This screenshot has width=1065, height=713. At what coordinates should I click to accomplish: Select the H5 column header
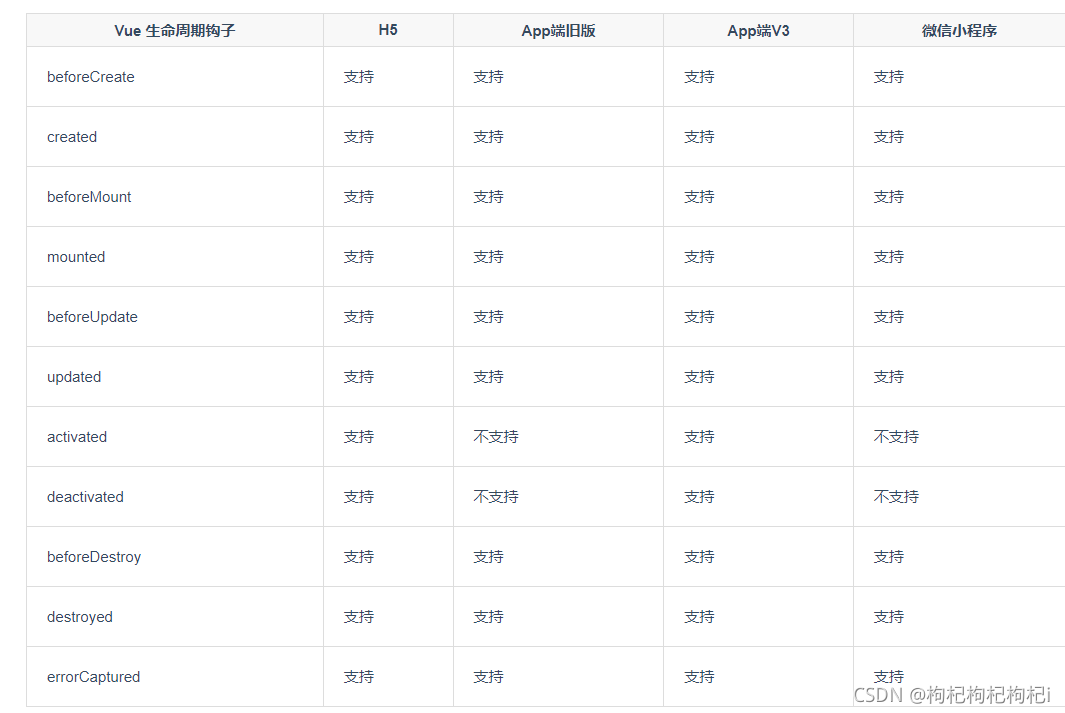click(x=388, y=30)
